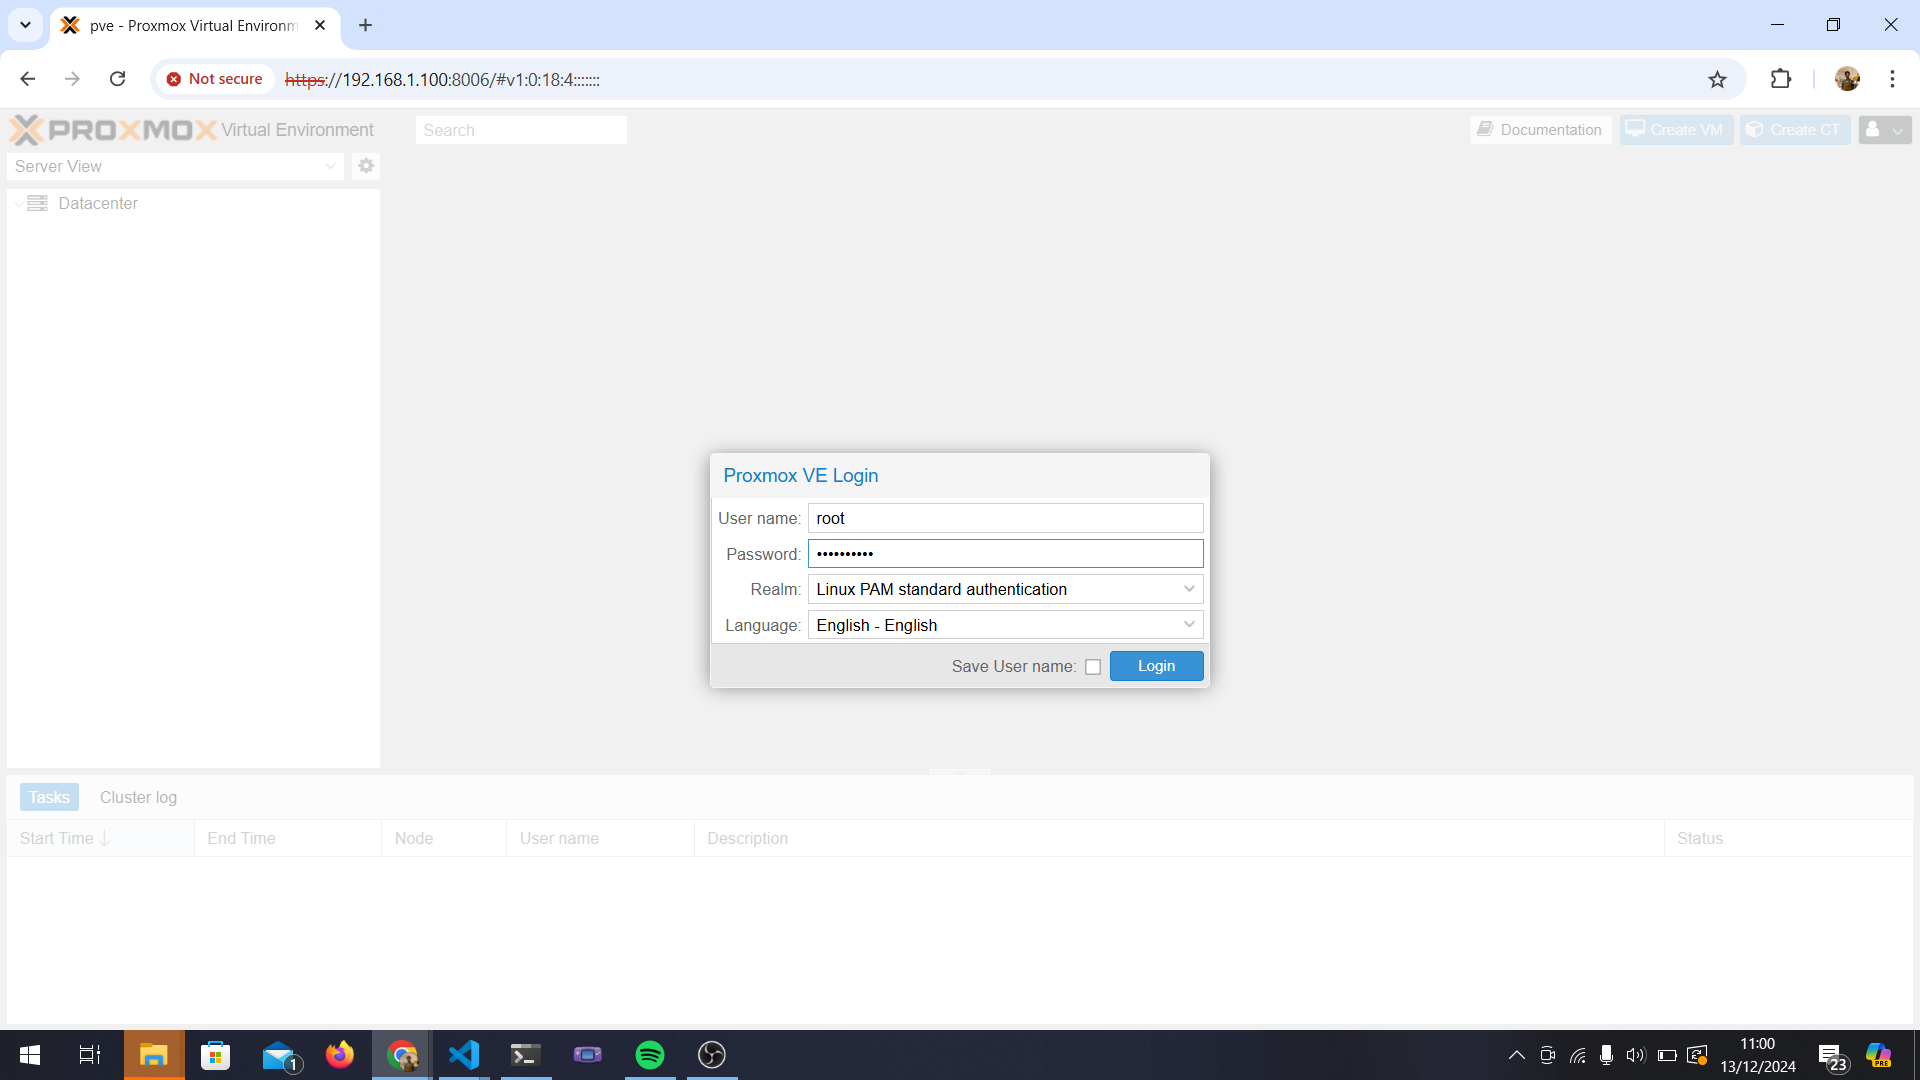Open the Windows Start menu
The width and height of the screenshot is (1920, 1080).
pos(30,1055)
